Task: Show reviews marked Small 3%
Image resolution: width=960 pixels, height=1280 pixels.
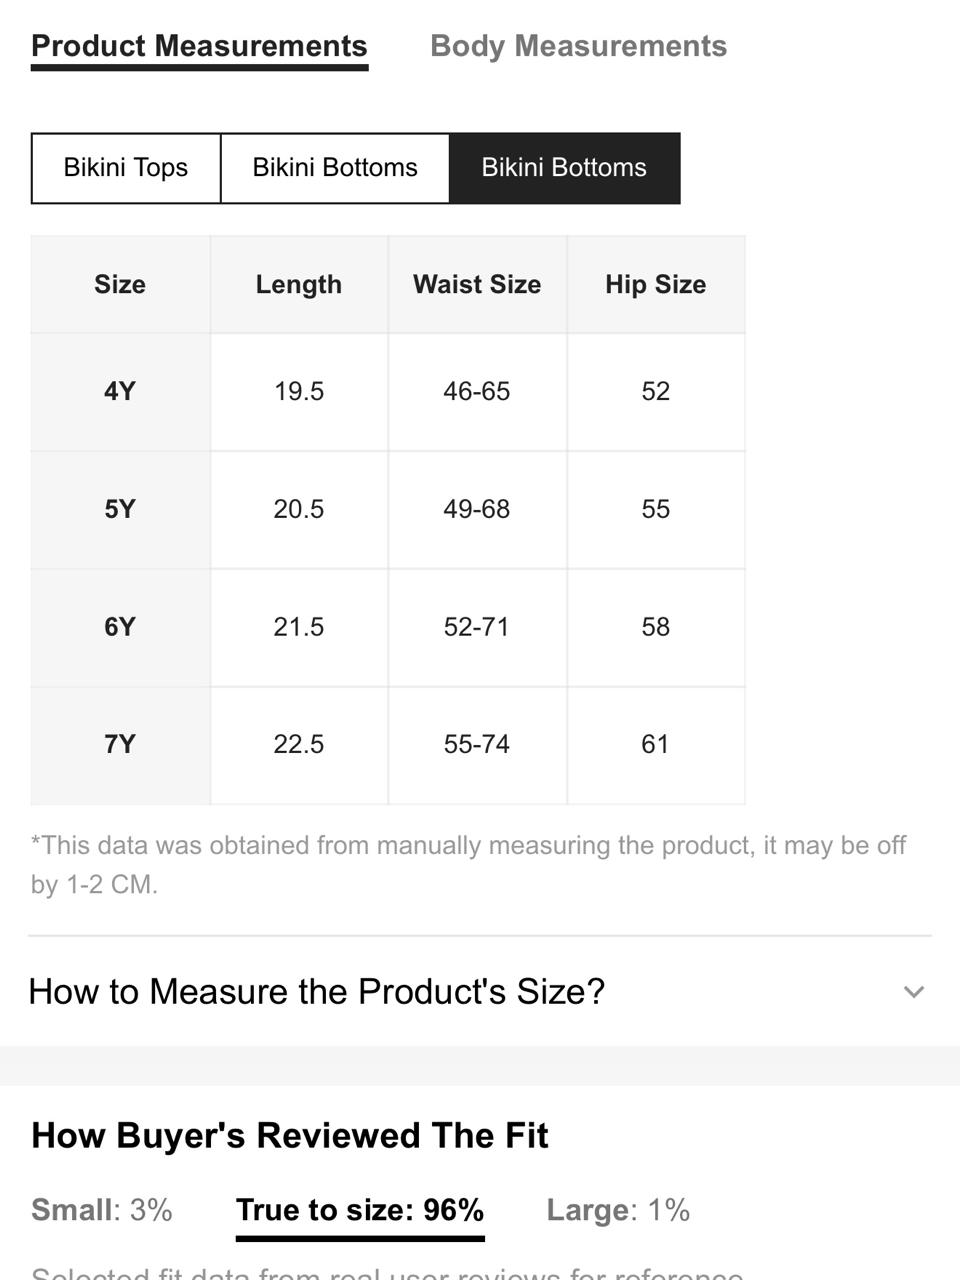Action: [102, 1210]
